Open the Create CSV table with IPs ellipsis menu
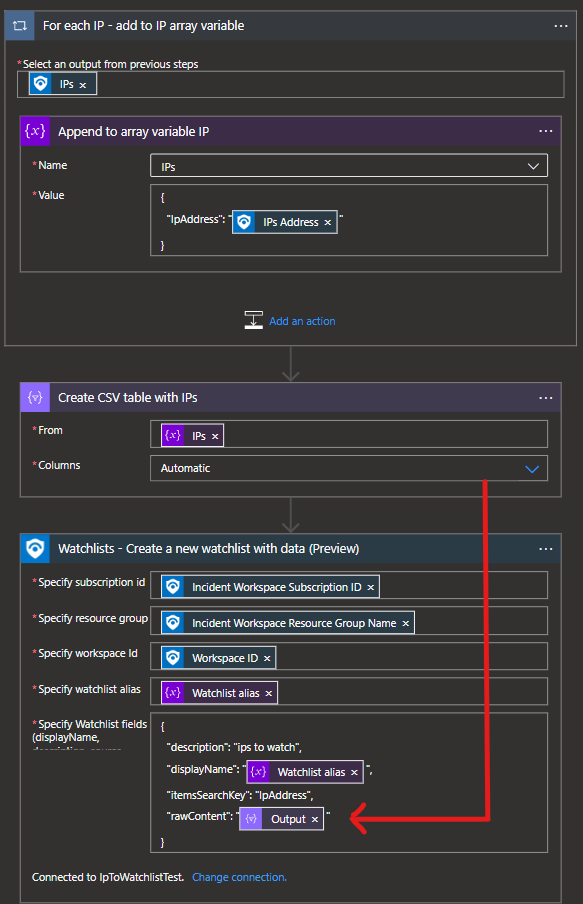The width and height of the screenshot is (583, 904). click(x=546, y=398)
